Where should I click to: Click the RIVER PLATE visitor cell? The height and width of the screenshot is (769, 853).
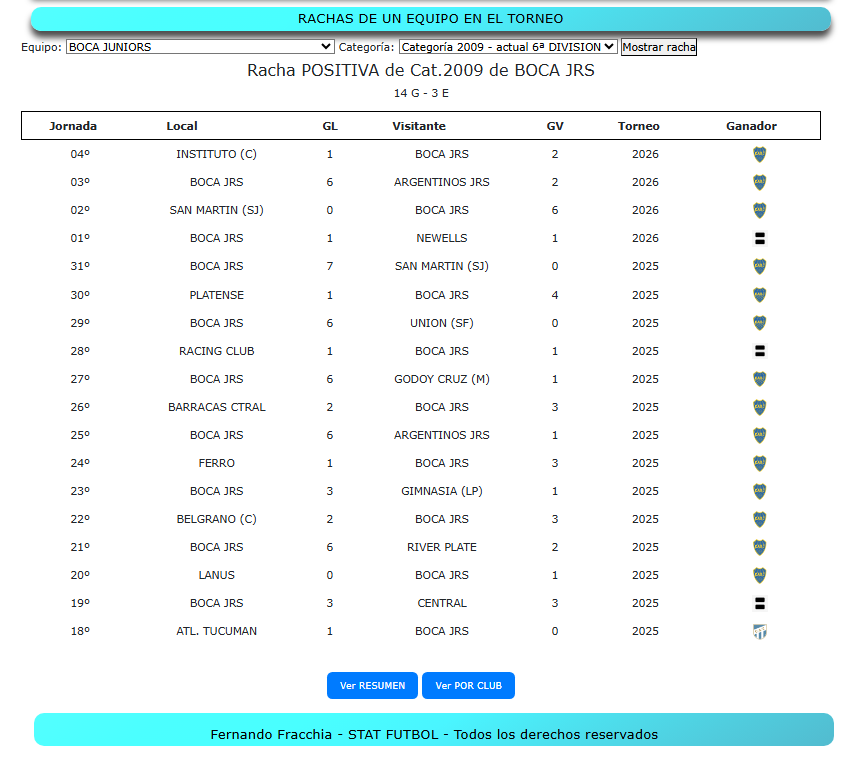(x=442, y=547)
